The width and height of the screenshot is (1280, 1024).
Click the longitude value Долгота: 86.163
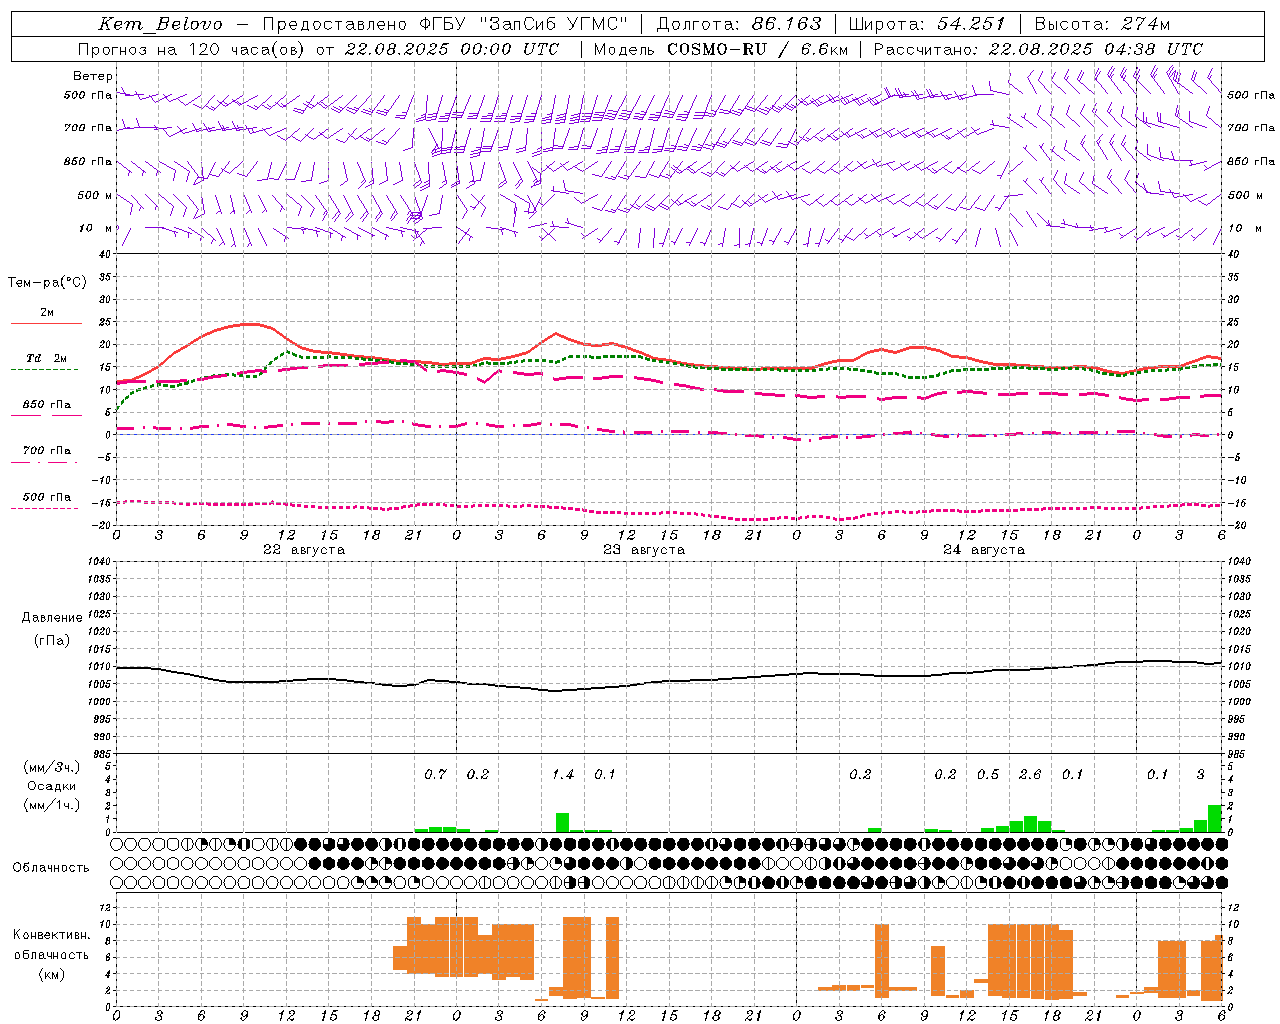coord(739,24)
